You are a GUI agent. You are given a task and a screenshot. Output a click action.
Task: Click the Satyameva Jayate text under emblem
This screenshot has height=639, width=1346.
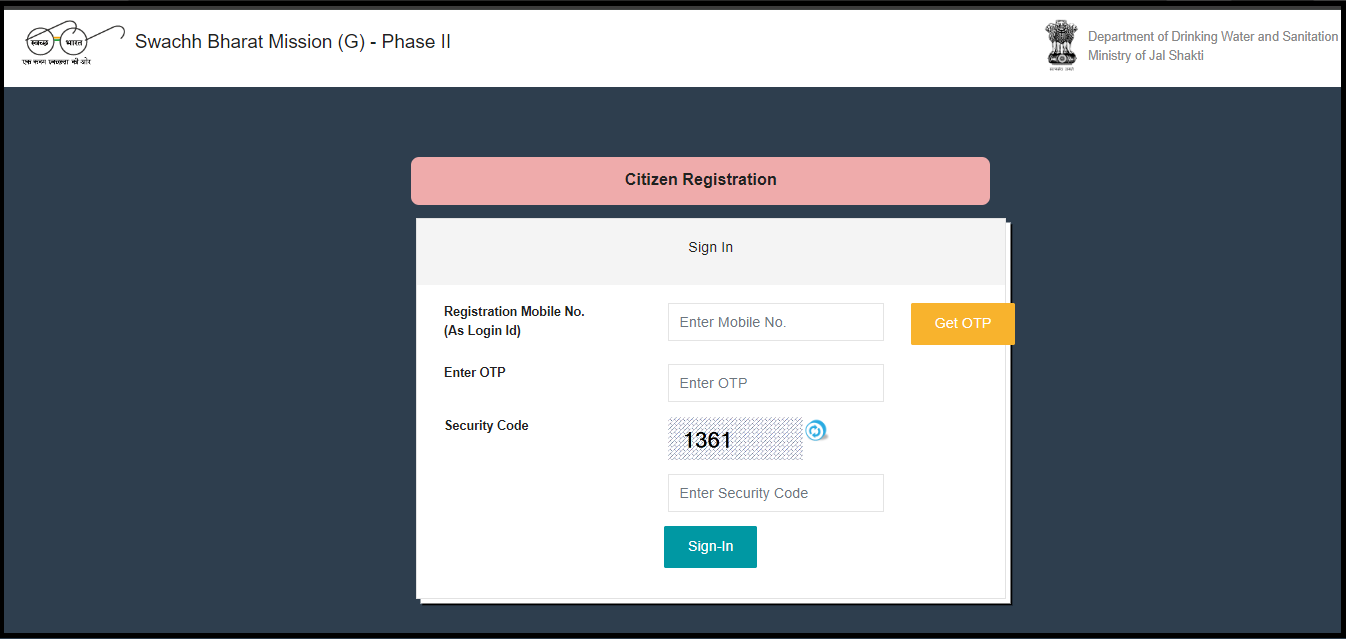1062,68
